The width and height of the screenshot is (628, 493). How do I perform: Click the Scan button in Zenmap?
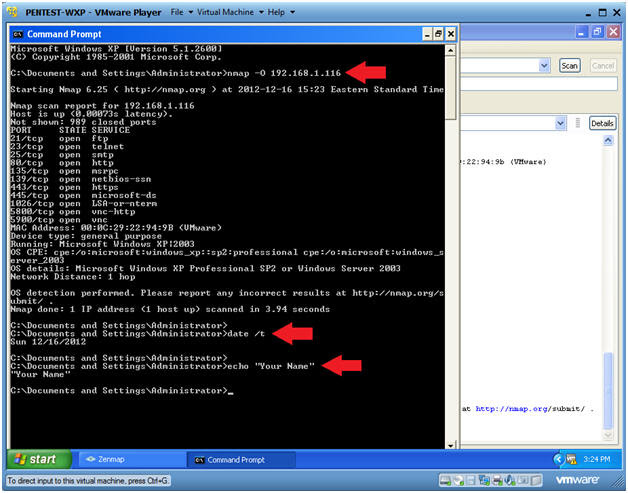point(569,66)
